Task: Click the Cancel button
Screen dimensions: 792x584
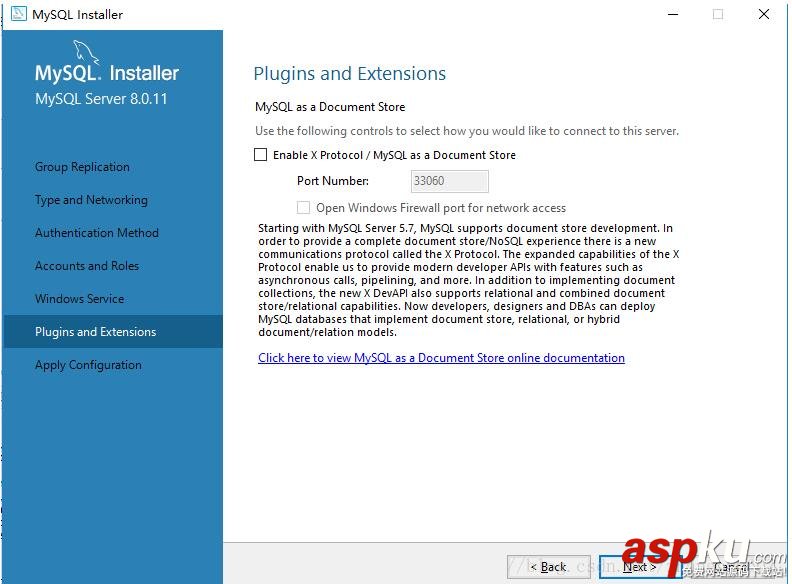Action: pyautogui.click(x=730, y=567)
